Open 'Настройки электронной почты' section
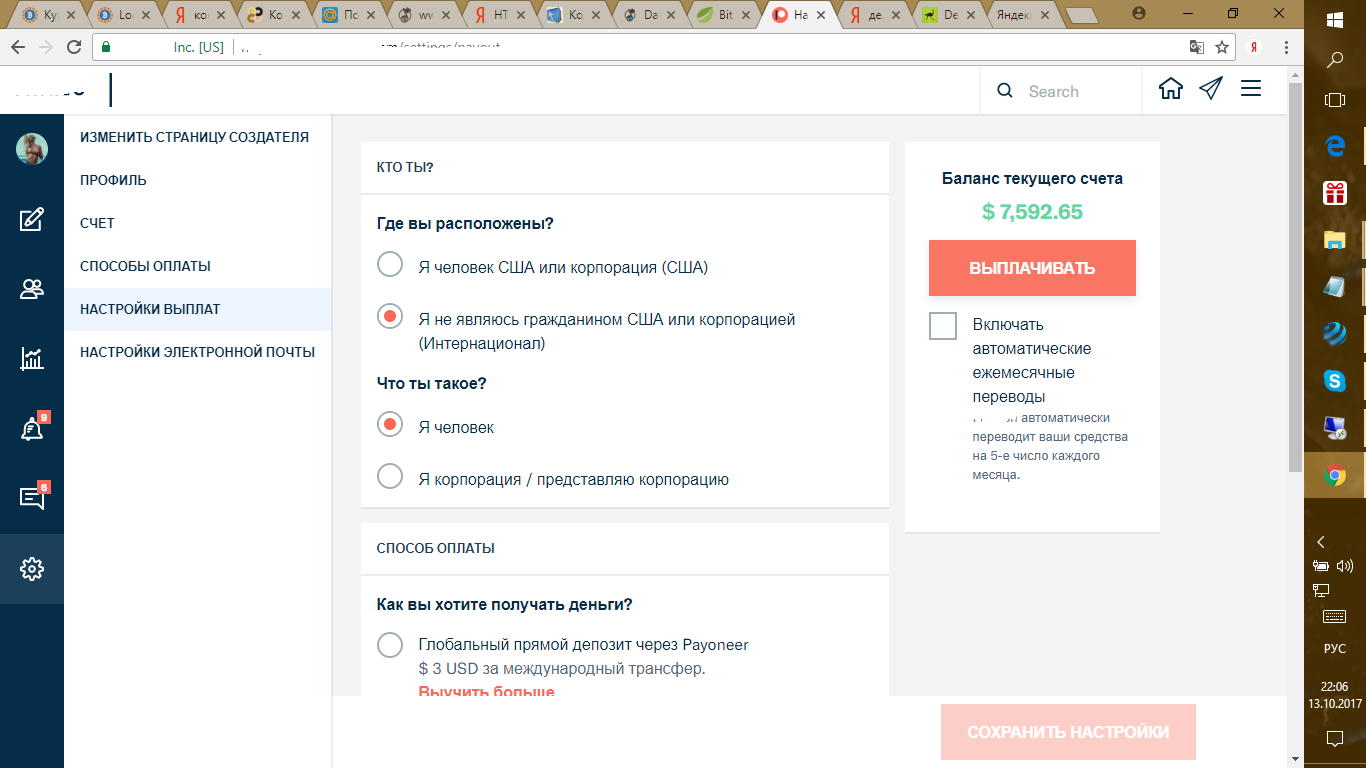This screenshot has width=1366, height=768. coord(197,352)
